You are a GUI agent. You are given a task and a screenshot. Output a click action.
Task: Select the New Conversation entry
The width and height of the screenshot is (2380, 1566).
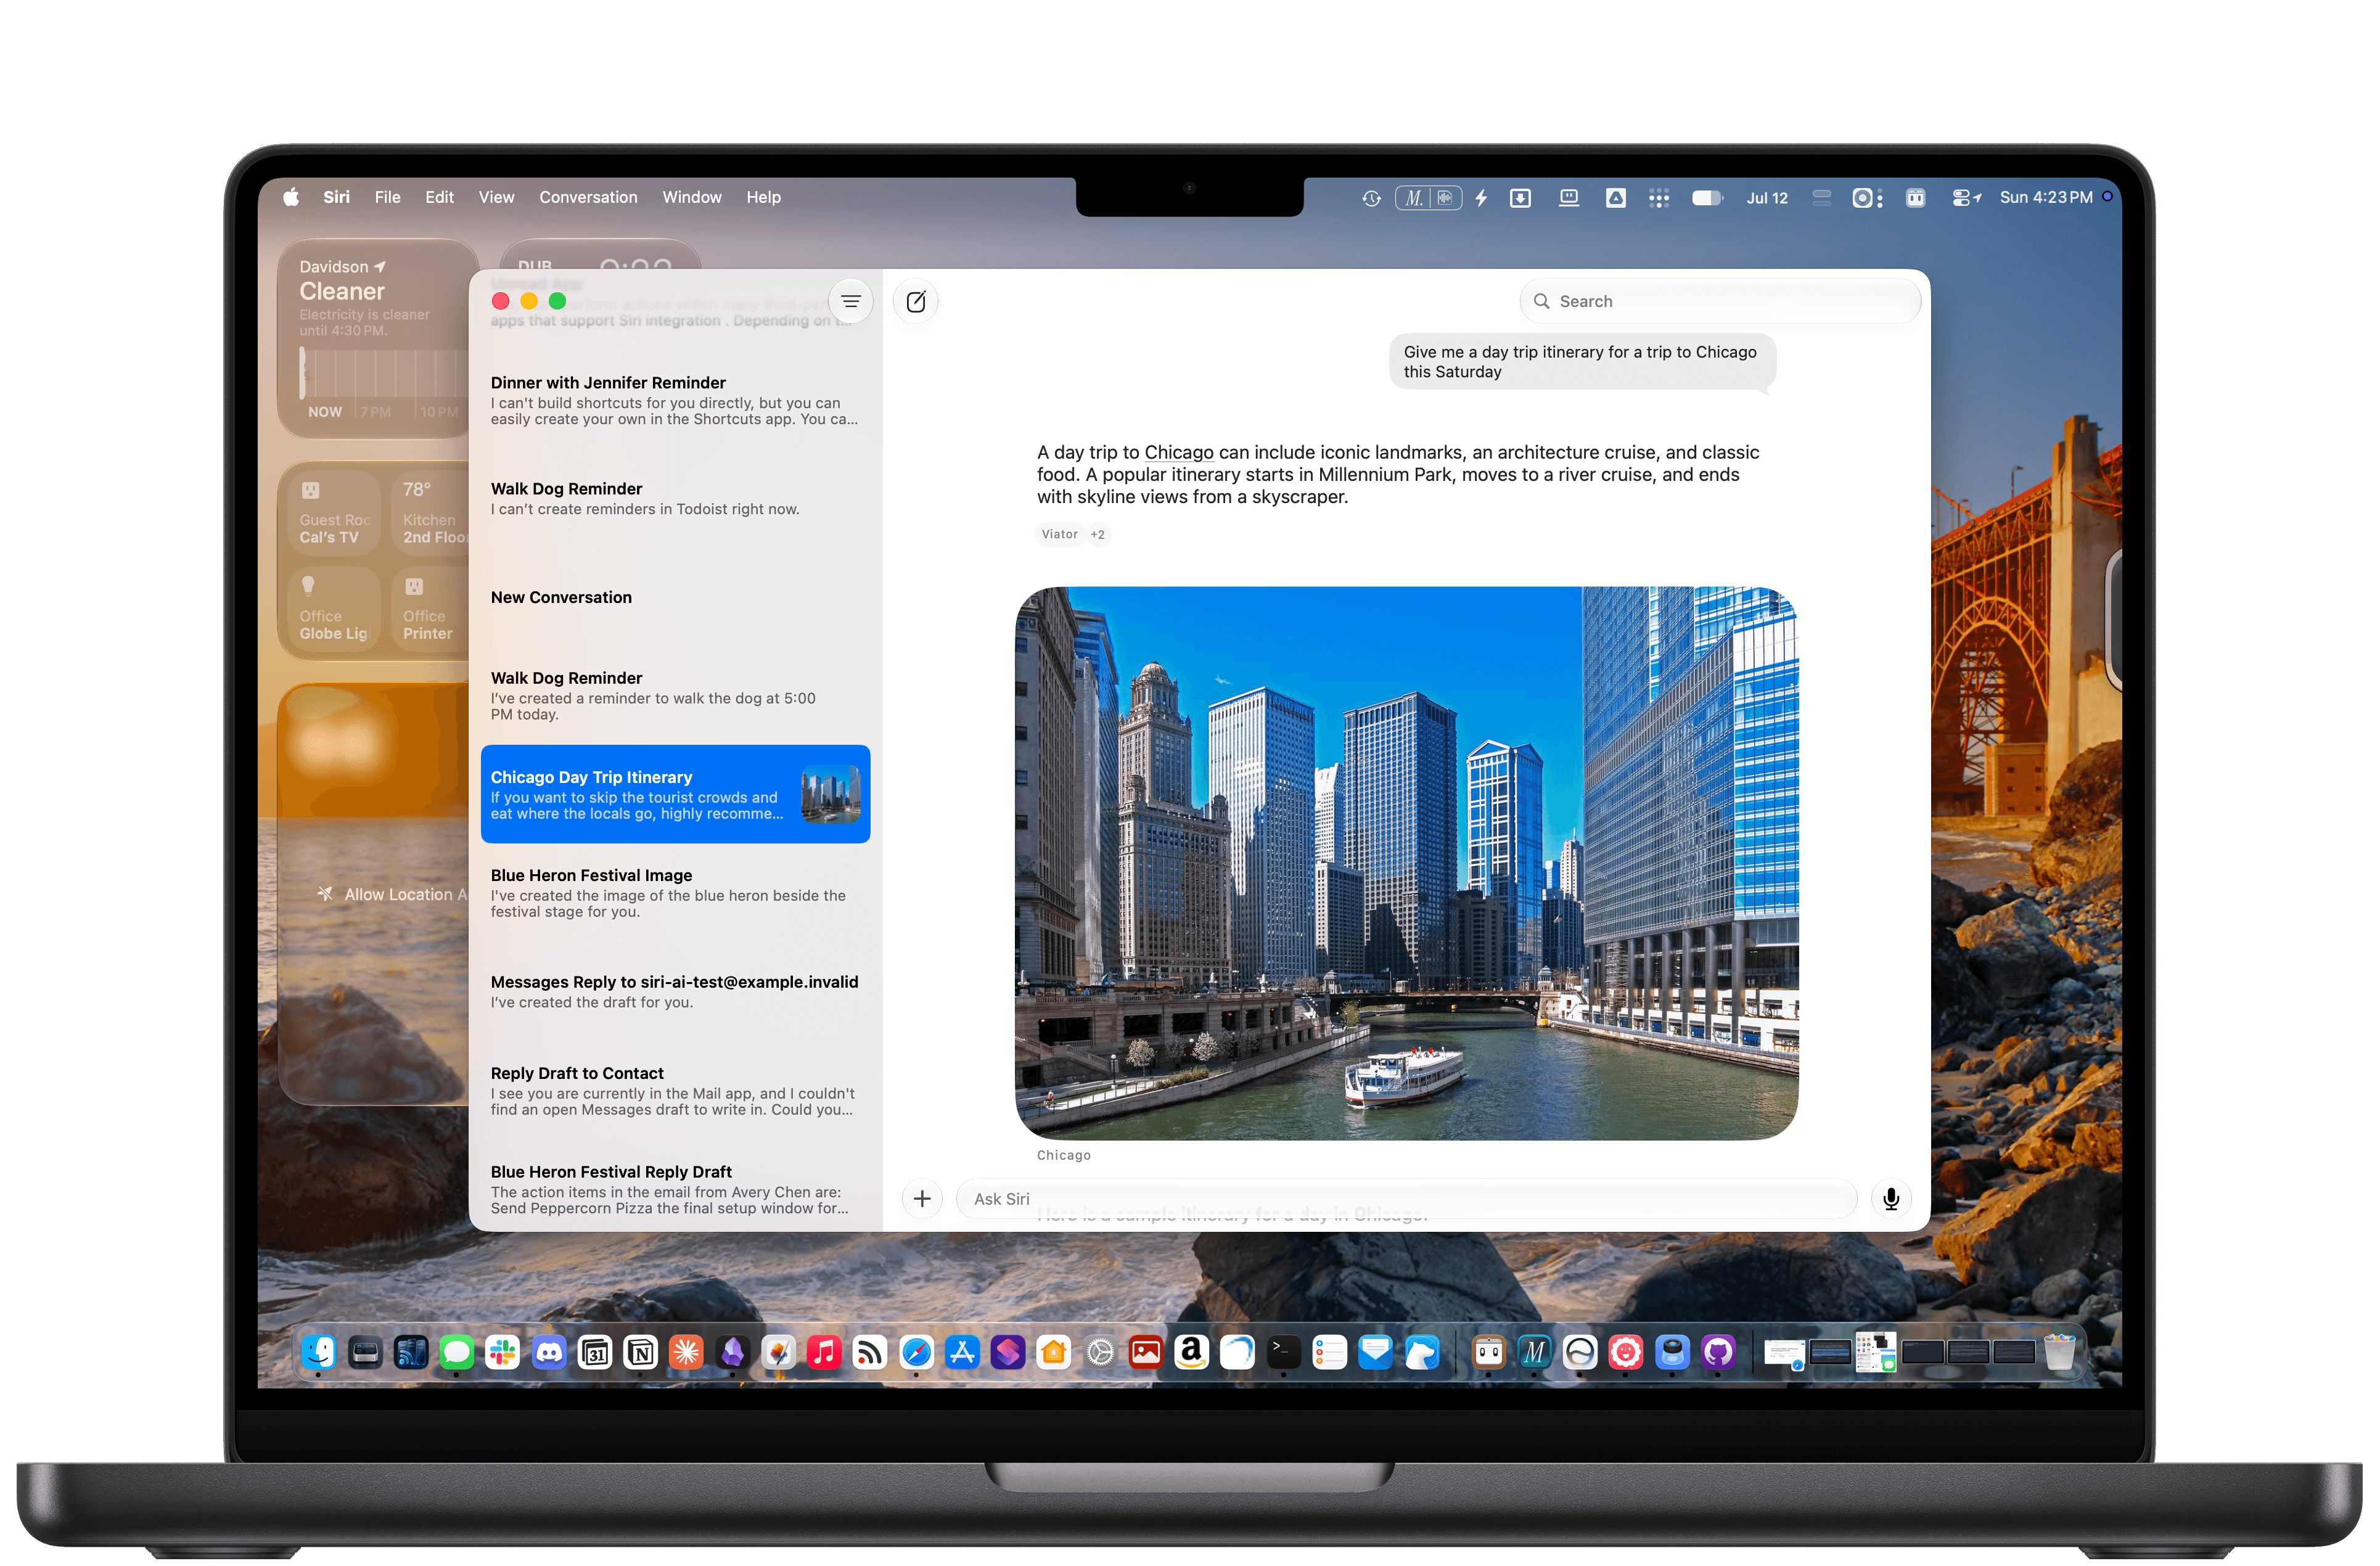pos(675,597)
